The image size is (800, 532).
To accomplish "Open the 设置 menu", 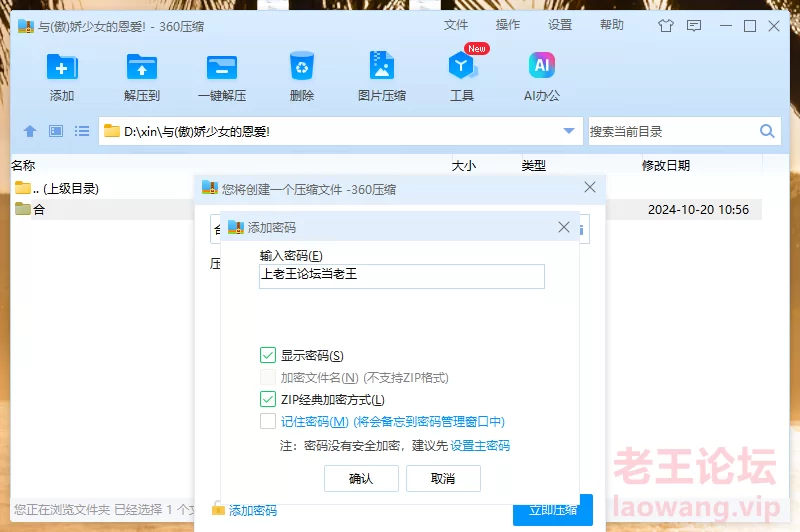I will (560, 25).
